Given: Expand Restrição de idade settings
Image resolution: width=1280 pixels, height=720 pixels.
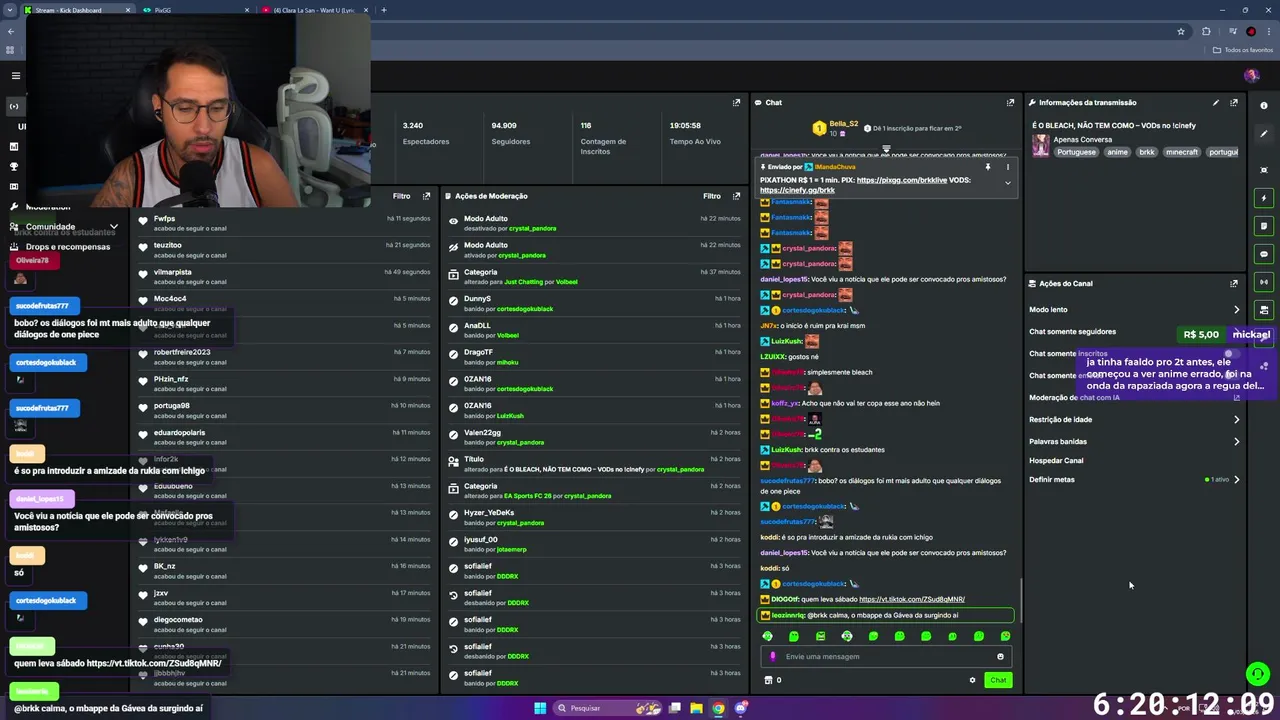Looking at the screenshot, I should (x=1236, y=420).
